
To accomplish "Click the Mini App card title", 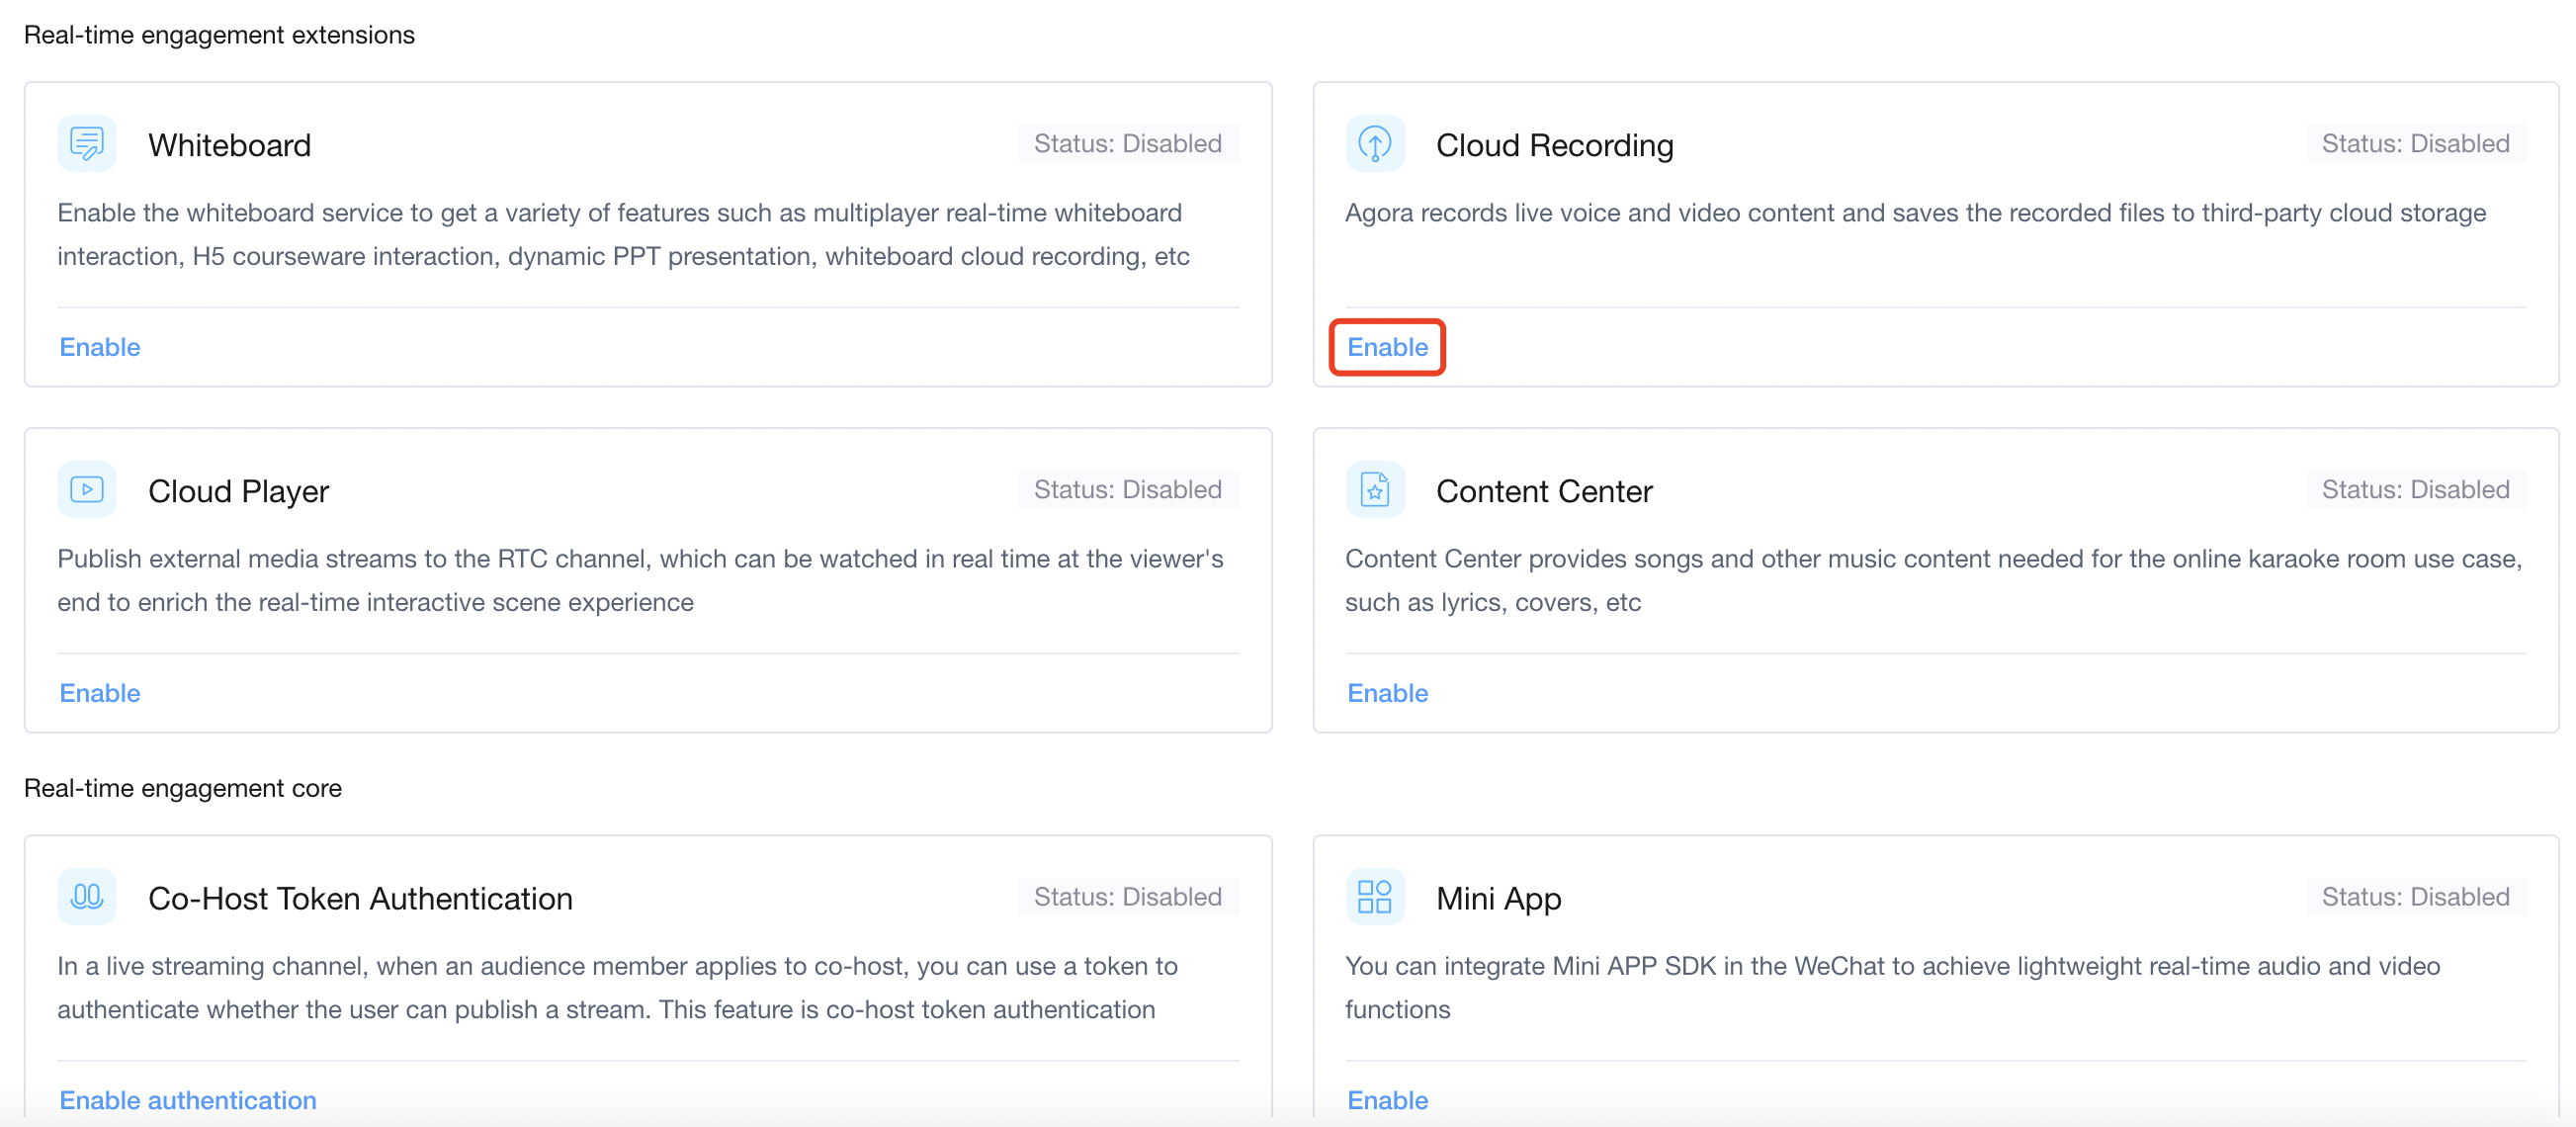I will coord(1498,899).
